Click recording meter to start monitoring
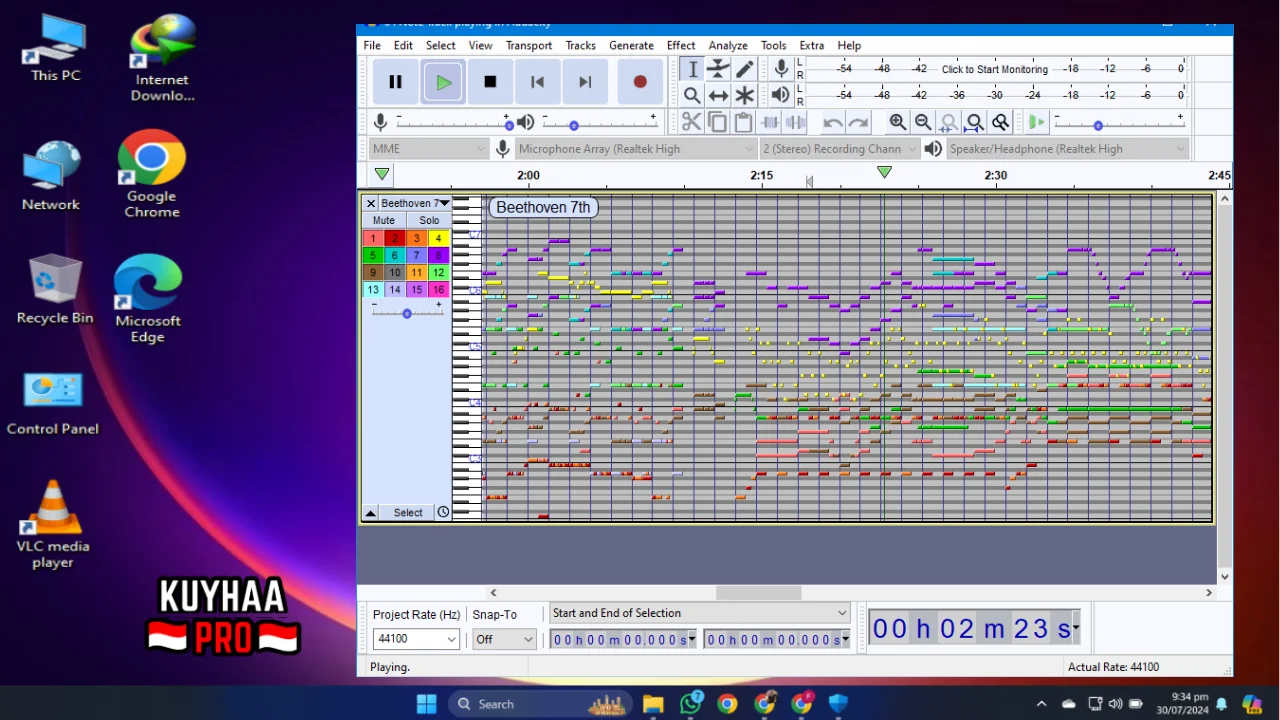 pyautogui.click(x=994, y=69)
